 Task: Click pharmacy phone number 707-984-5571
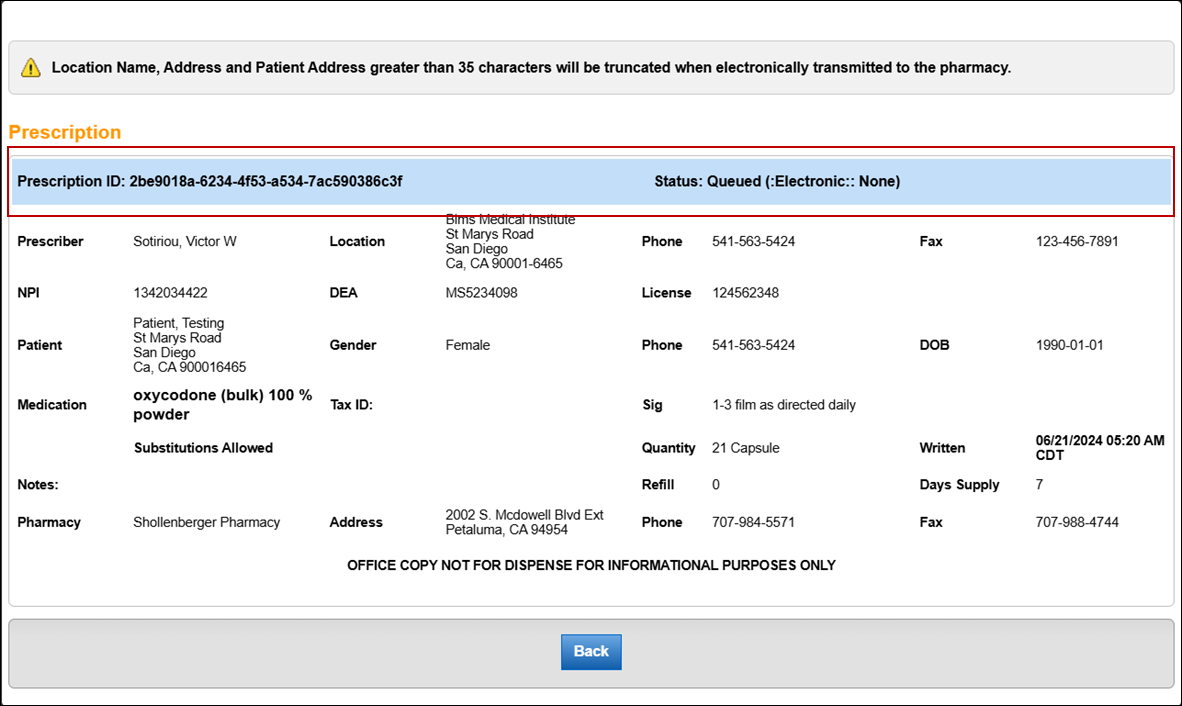(753, 522)
